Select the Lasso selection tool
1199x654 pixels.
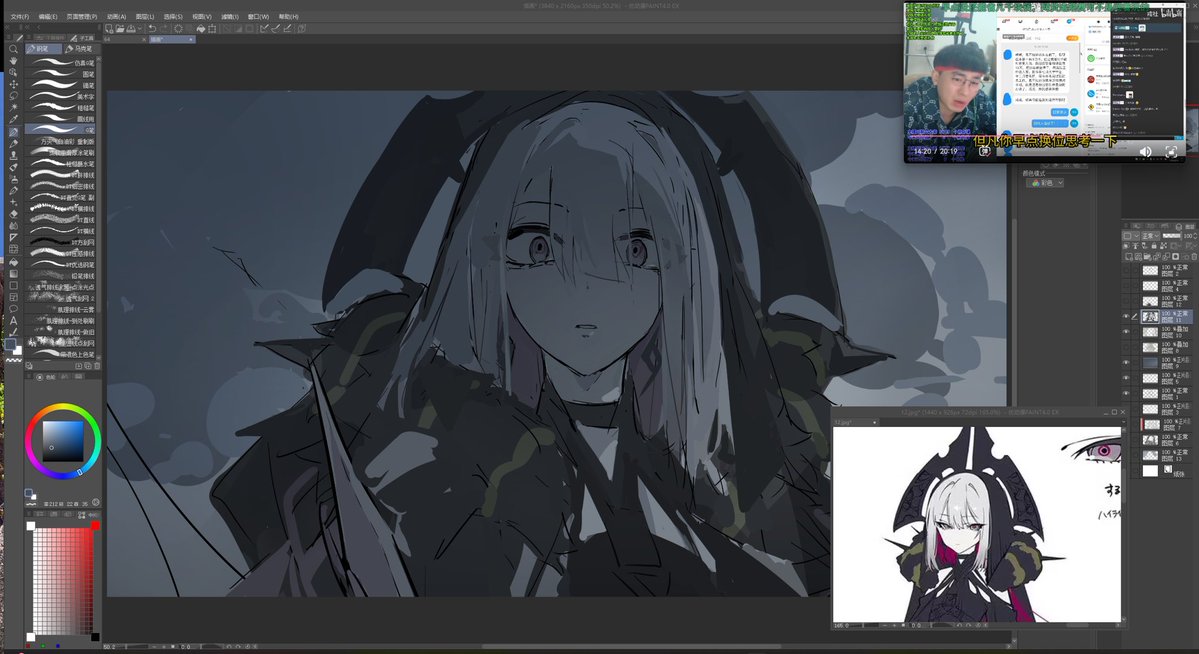(13, 96)
